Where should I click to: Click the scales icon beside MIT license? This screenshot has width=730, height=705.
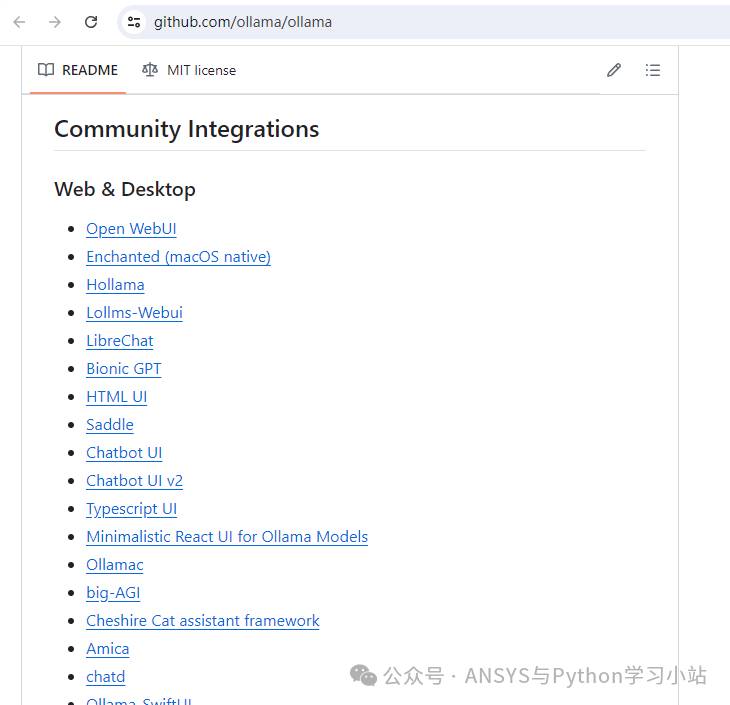[x=150, y=70]
